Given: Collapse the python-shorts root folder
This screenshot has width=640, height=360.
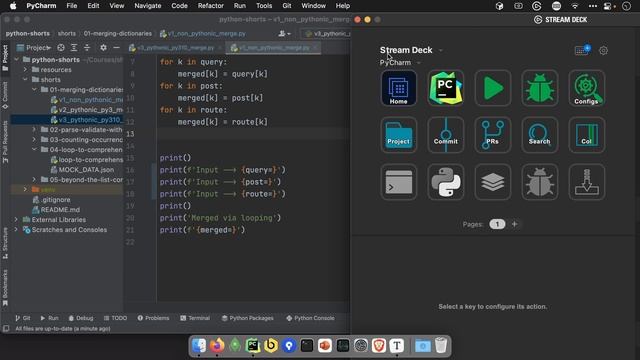Looking at the screenshot, I should [x=17, y=60].
